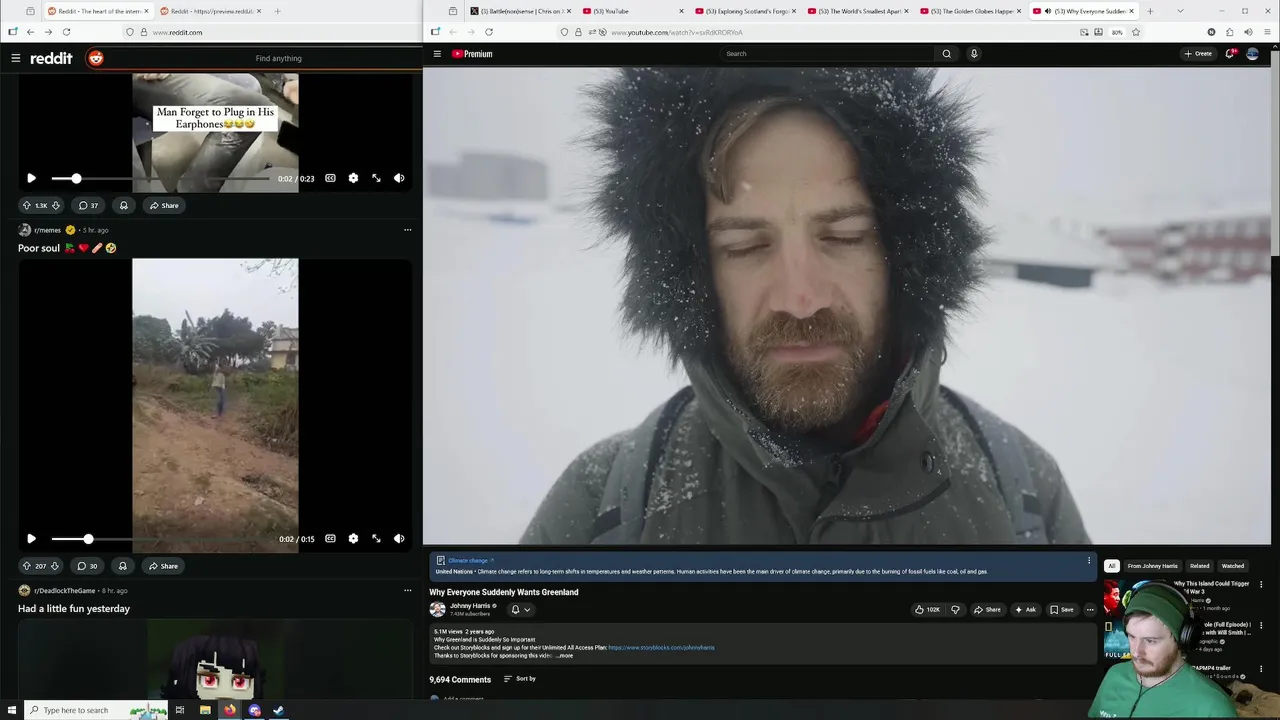Reload the Reddit browser page
Image resolution: width=1280 pixels, height=720 pixels.
(66, 32)
